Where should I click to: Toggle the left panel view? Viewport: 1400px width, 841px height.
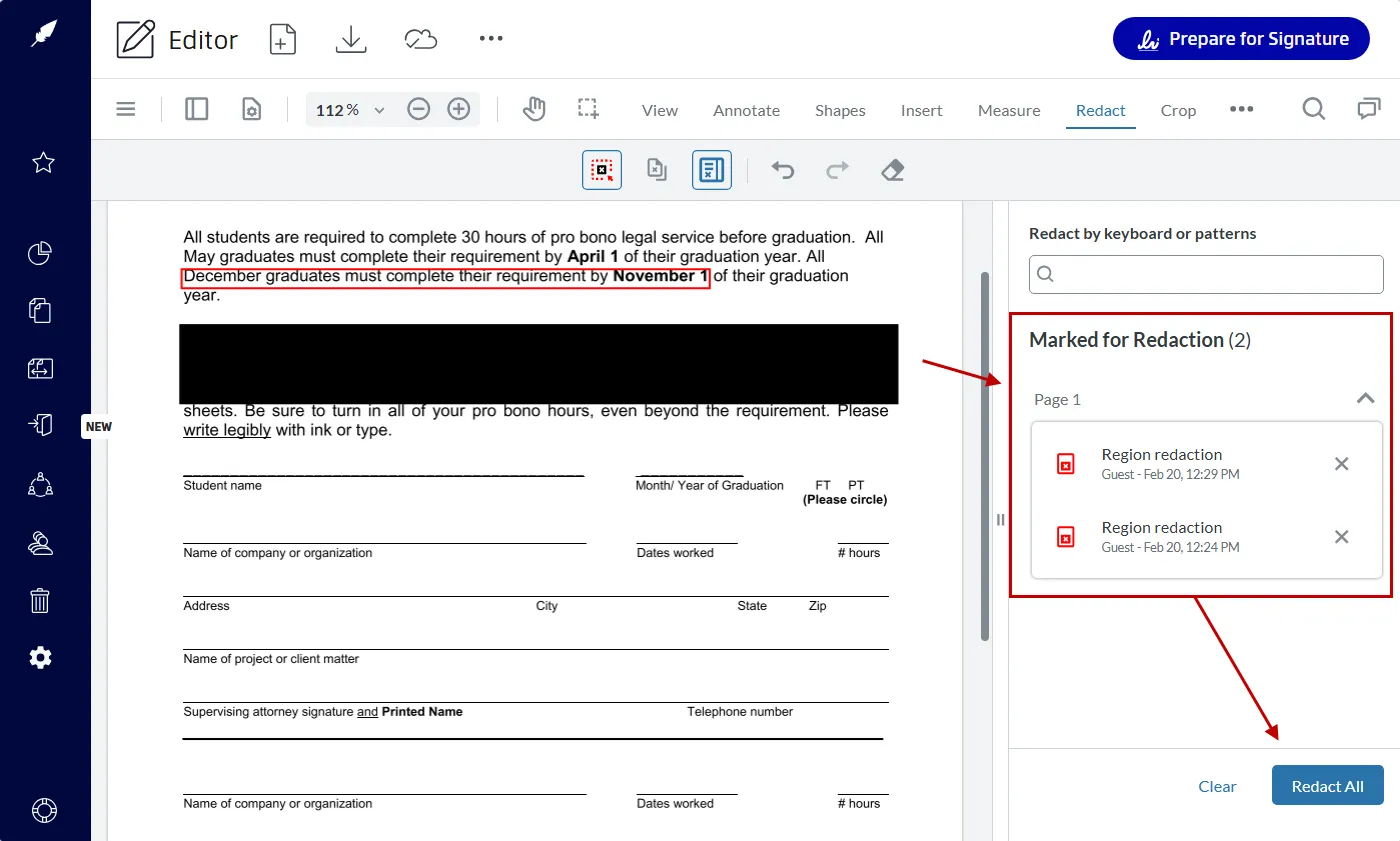pos(197,109)
